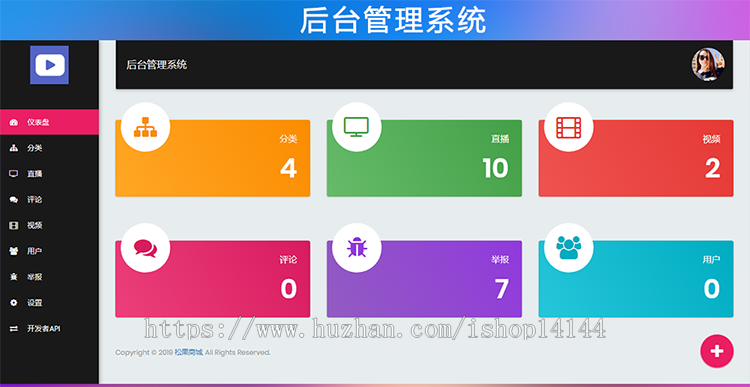The width and height of the screenshot is (750, 387).
Task: Click the number 7 on 举报 card
Action: pos(501,289)
